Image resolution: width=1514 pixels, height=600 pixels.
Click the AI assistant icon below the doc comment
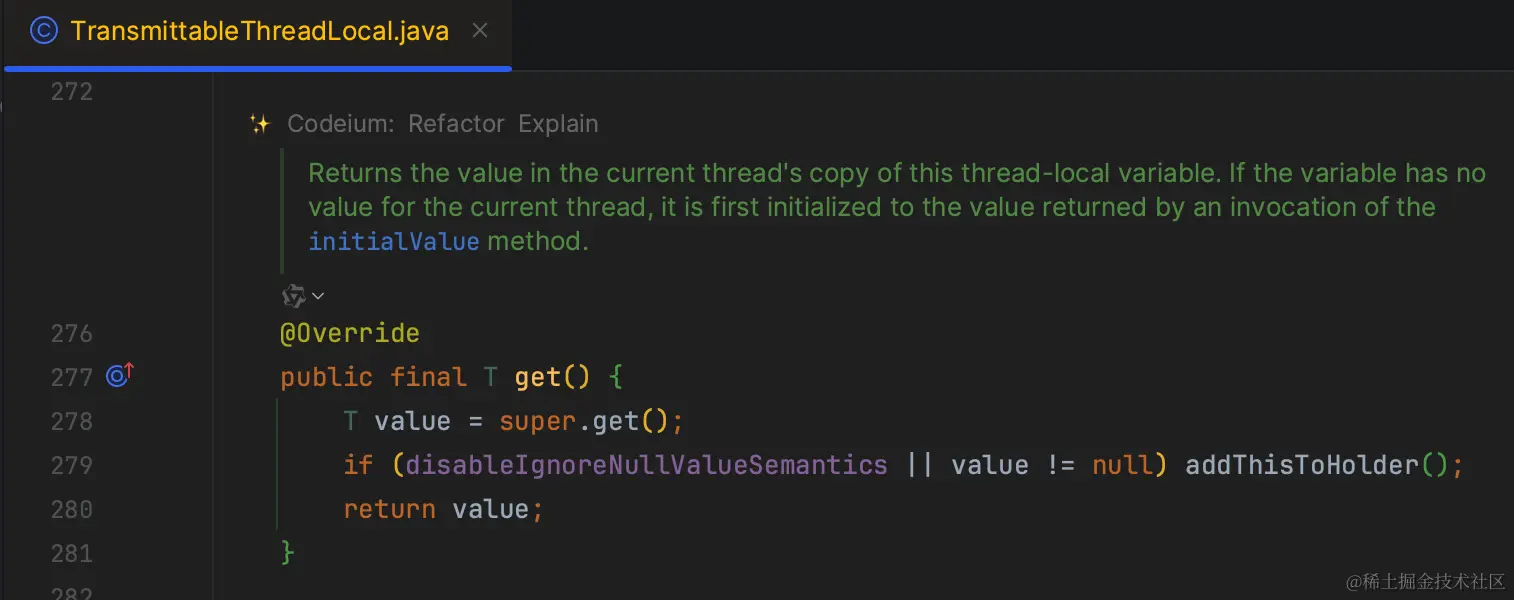(x=293, y=295)
